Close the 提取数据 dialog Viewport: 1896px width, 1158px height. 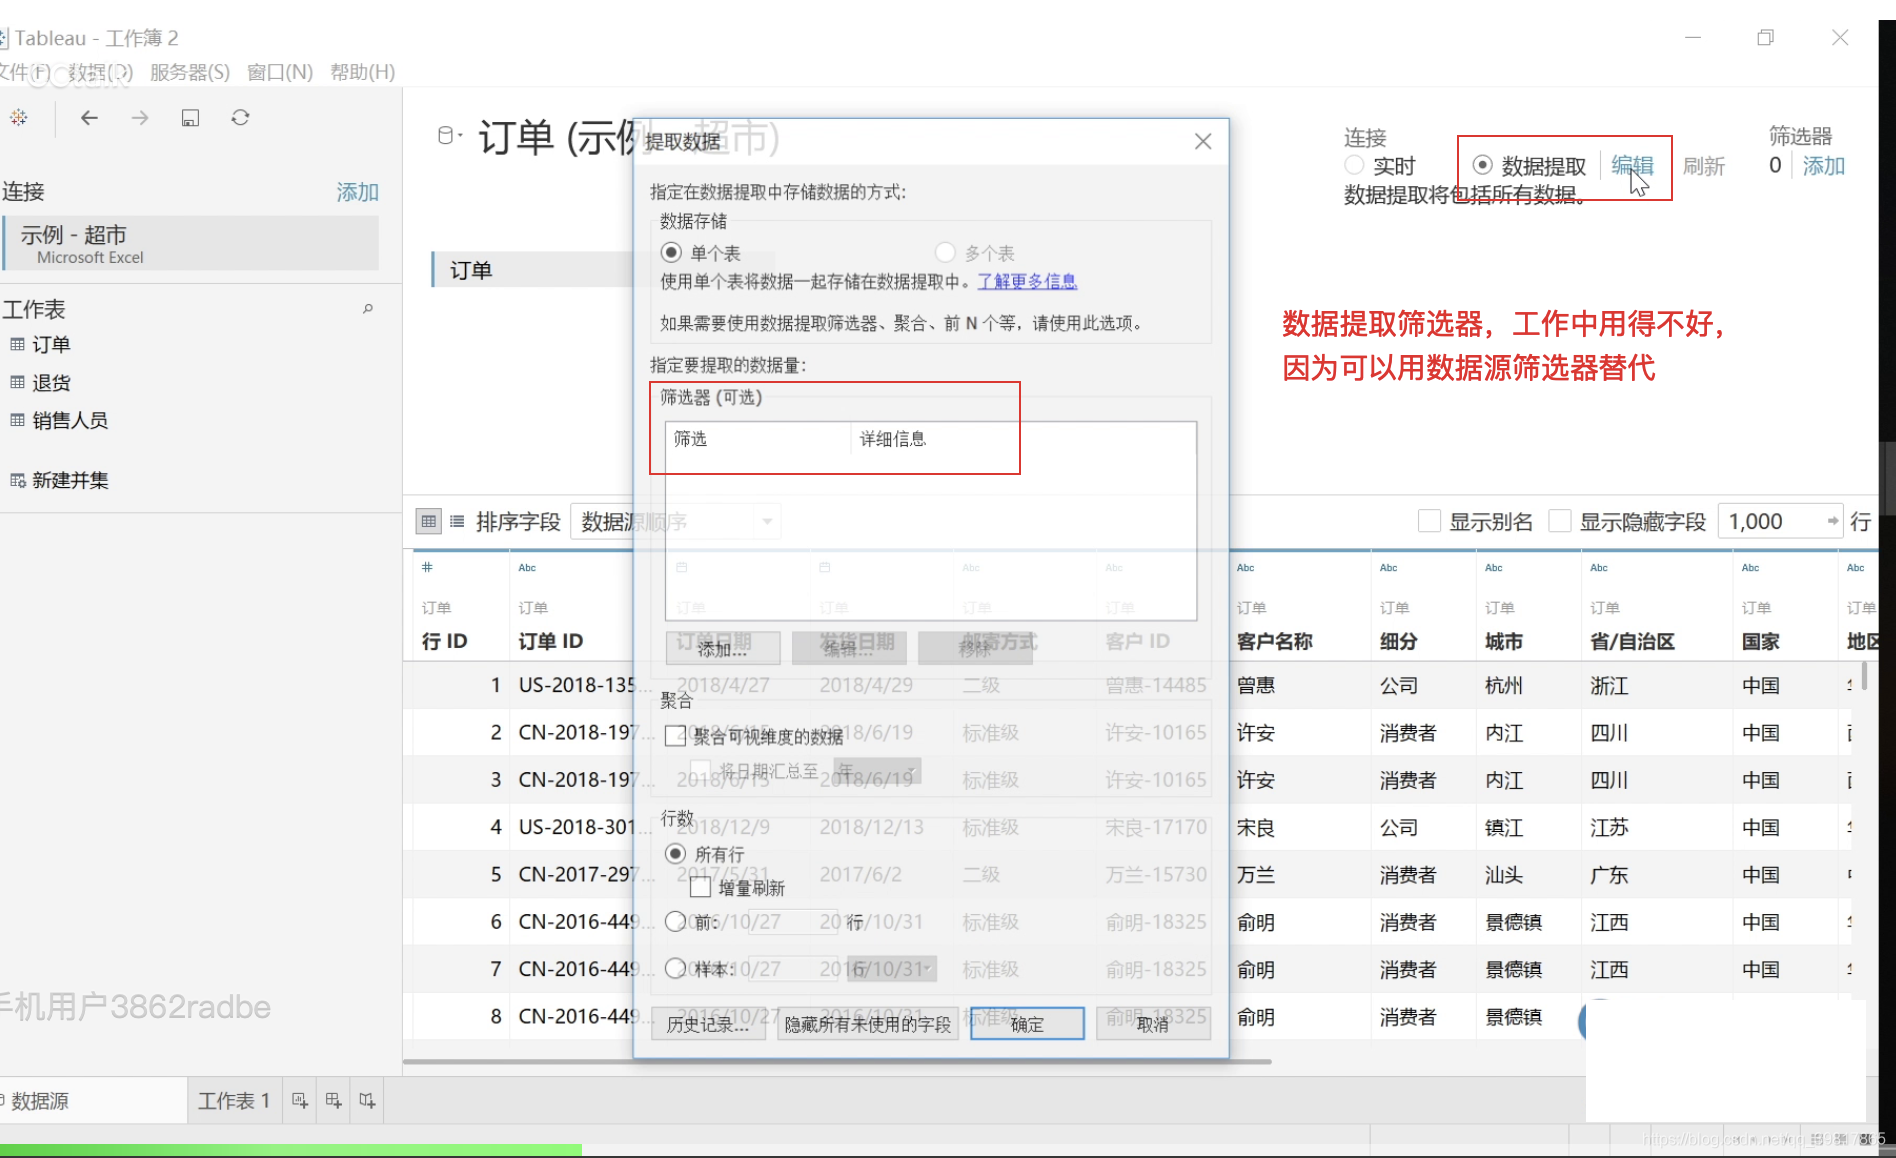click(x=1203, y=142)
